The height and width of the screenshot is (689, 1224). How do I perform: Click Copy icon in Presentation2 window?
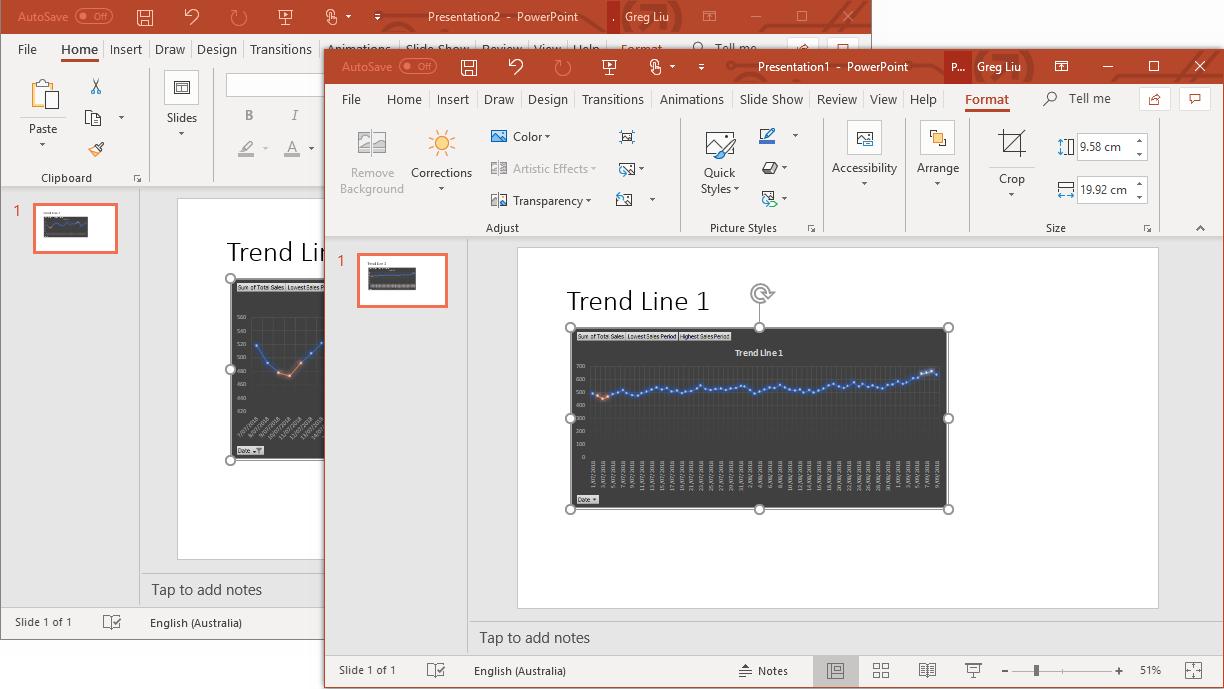click(93, 118)
